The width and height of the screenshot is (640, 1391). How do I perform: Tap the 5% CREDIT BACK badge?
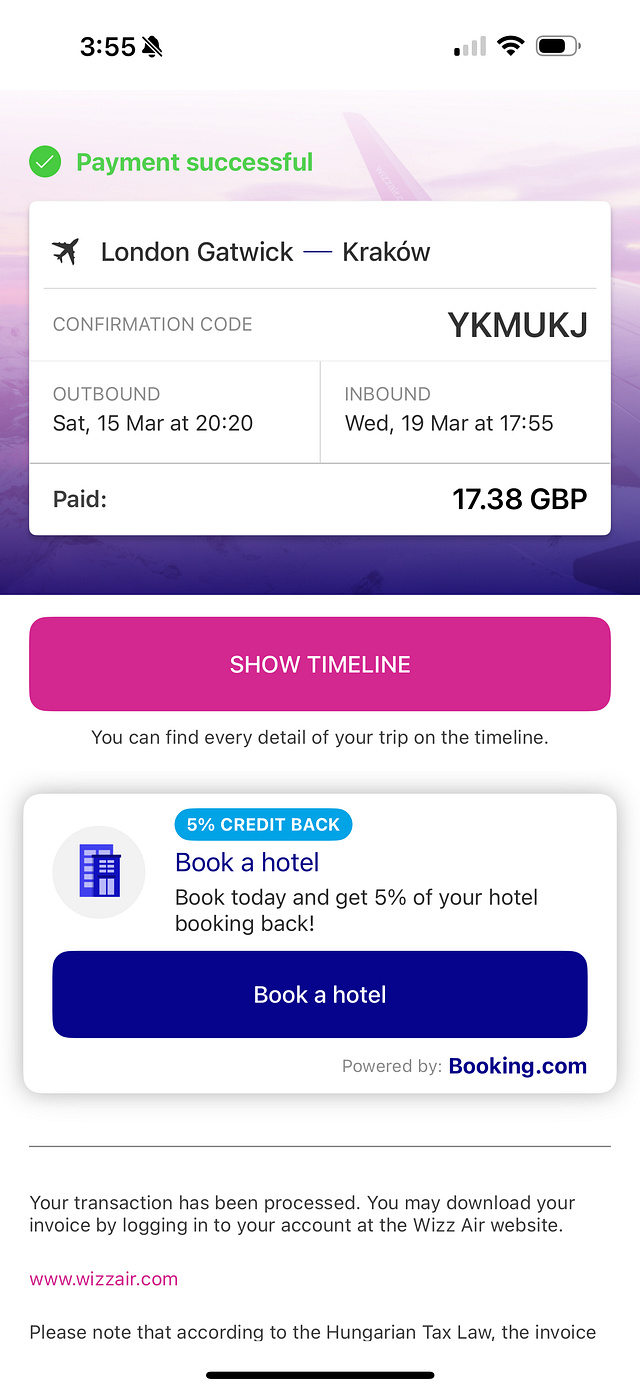[x=263, y=825]
